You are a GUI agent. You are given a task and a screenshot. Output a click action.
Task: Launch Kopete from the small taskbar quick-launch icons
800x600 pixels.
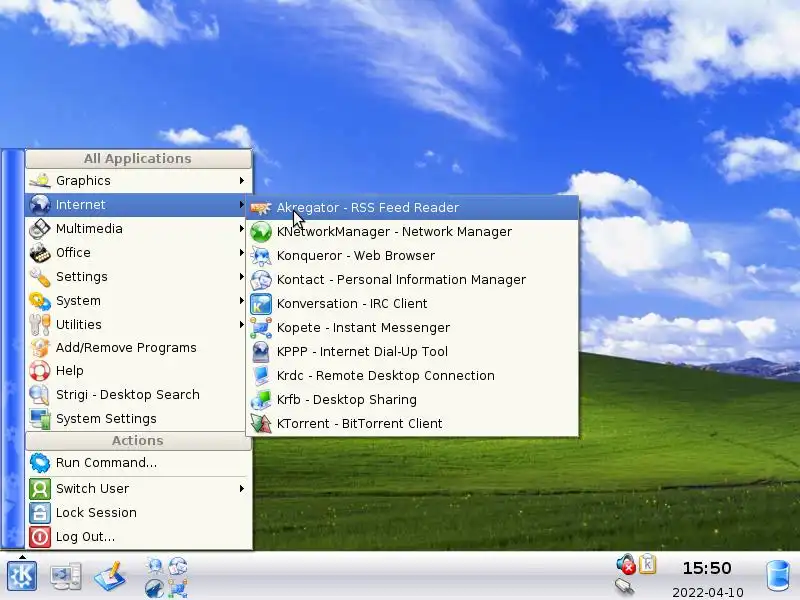click(x=178, y=588)
